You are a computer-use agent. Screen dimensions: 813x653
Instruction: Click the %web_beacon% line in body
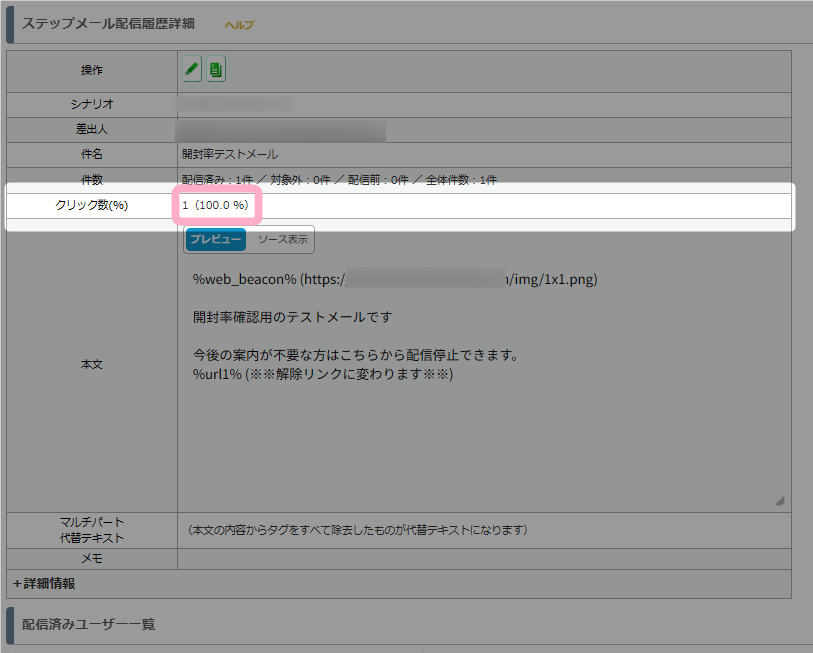(x=395, y=280)
